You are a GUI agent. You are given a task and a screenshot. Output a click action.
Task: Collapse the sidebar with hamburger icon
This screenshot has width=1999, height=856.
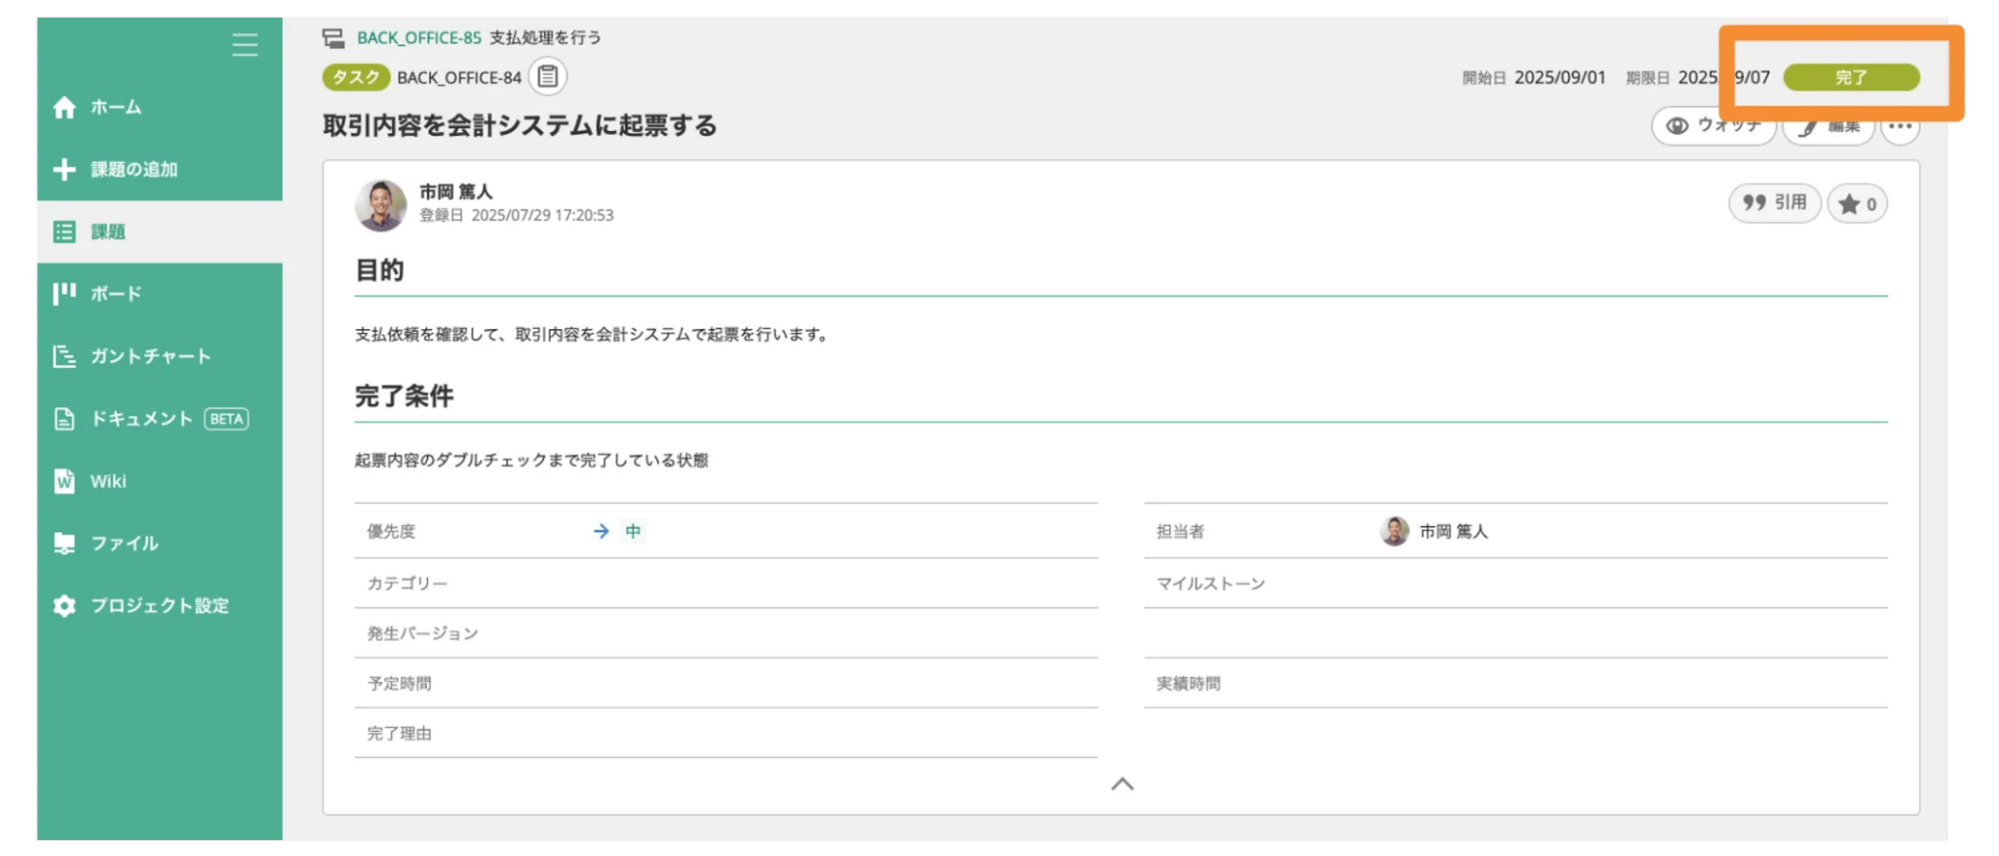pyautogui.click(x=245, y=44)
